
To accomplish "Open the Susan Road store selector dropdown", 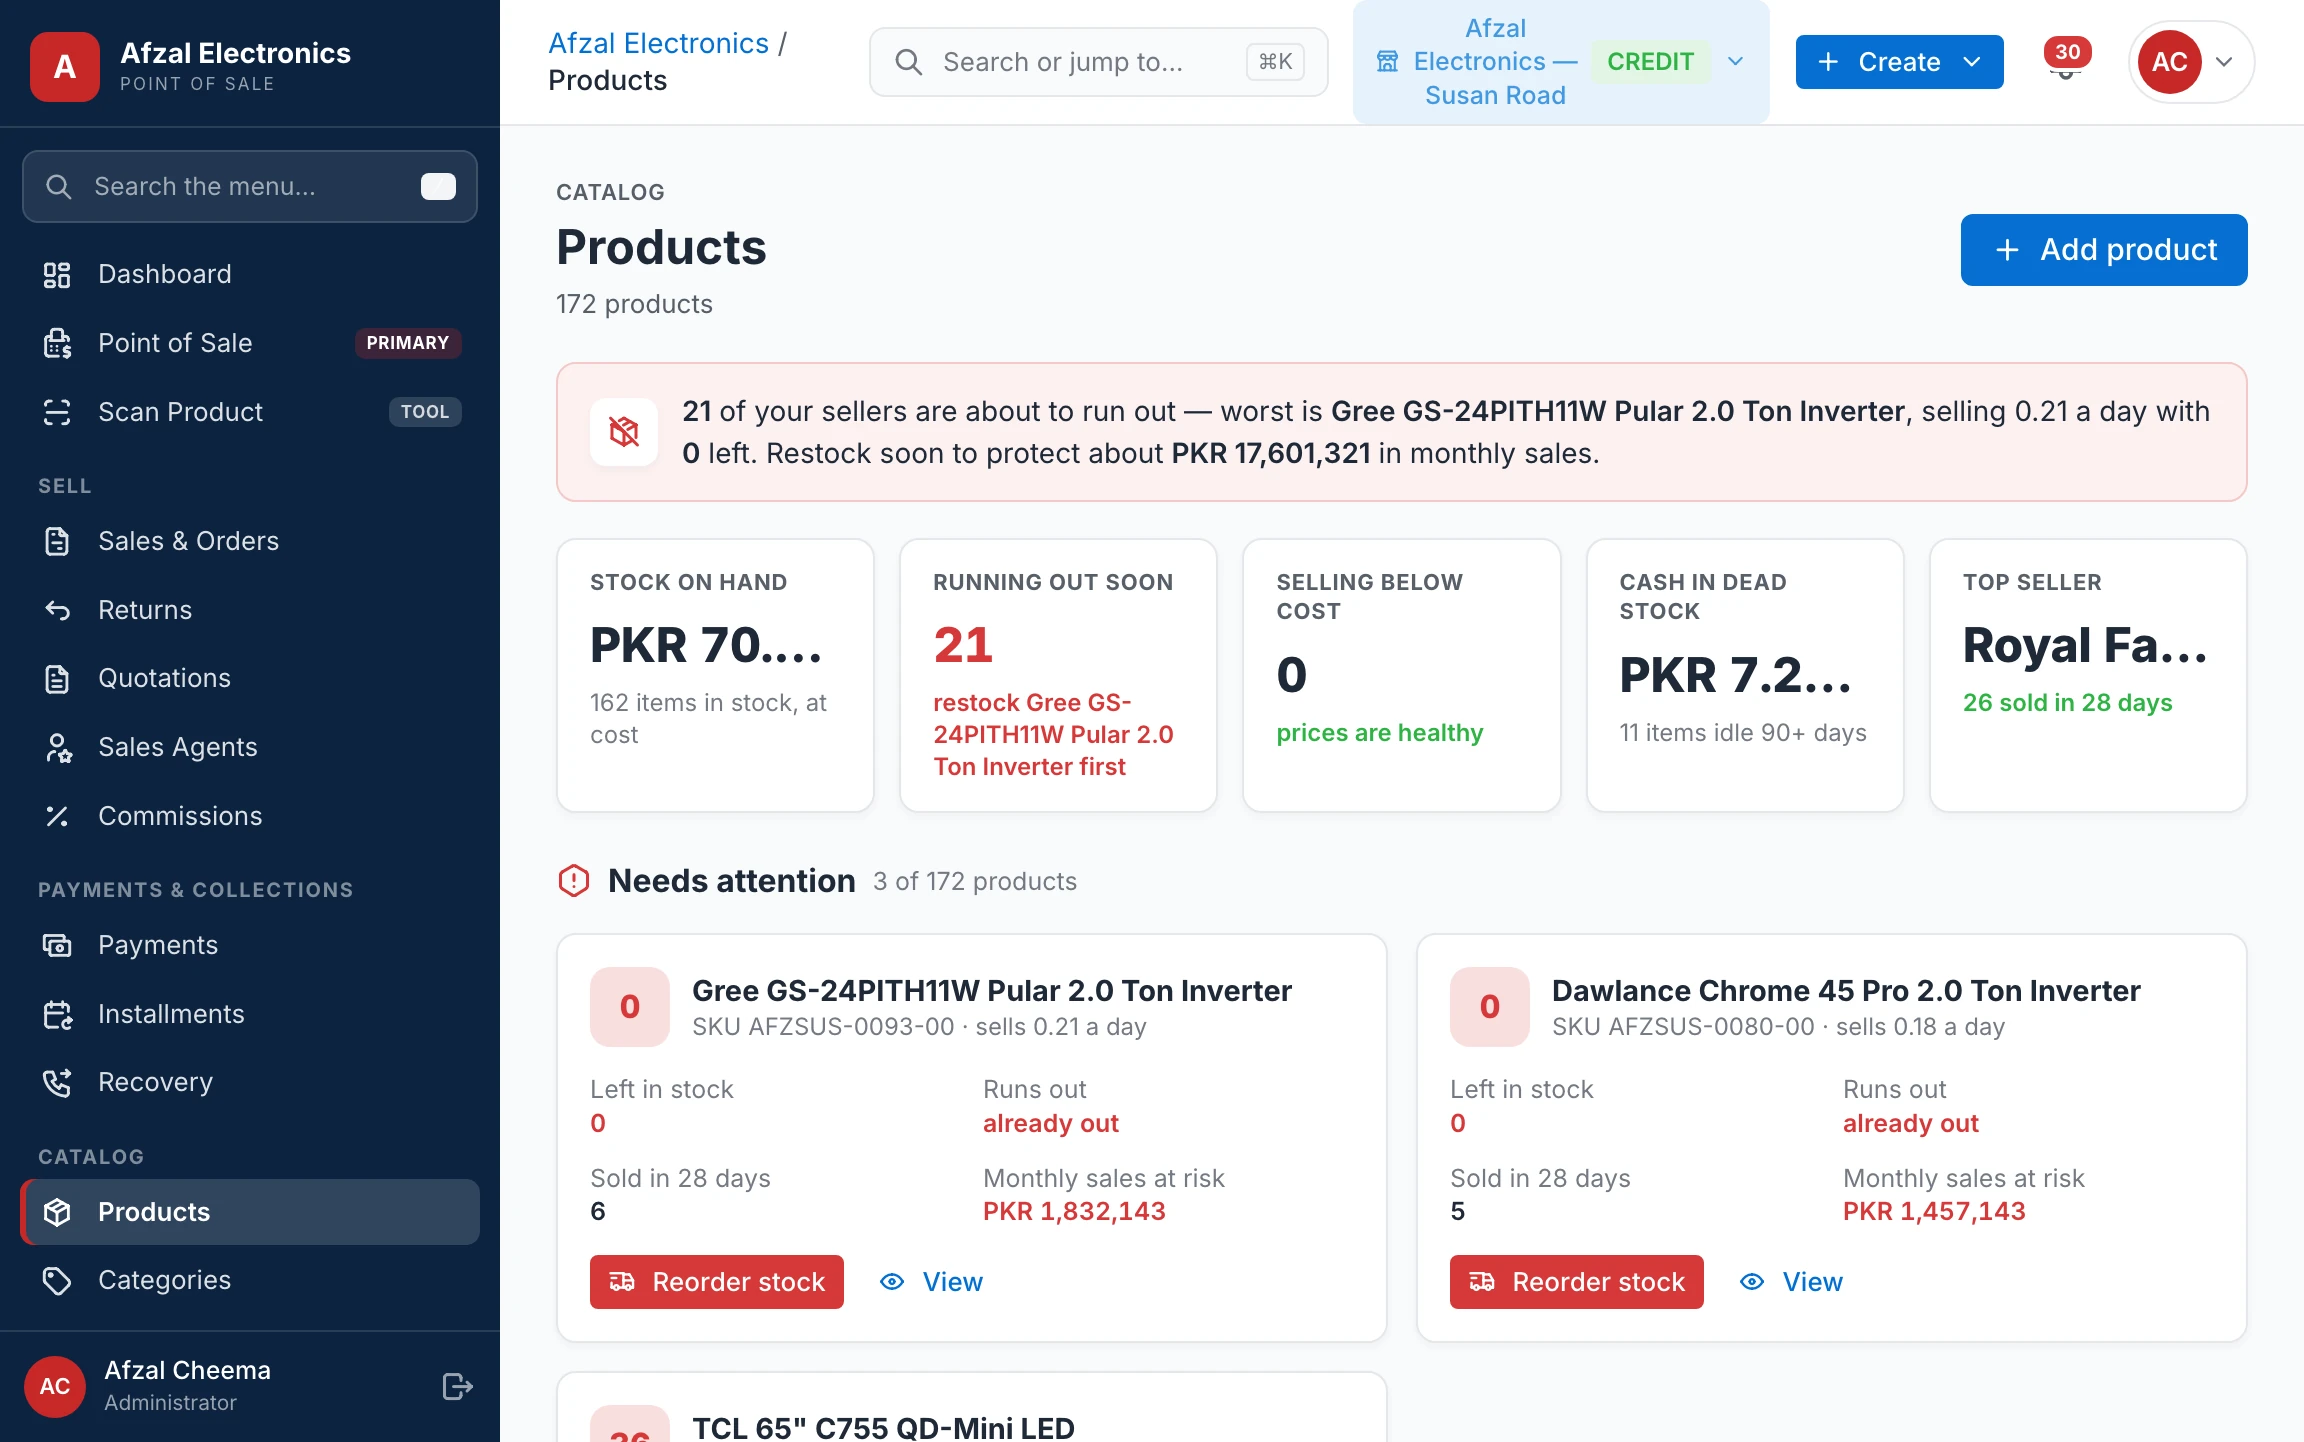I will (x=1561, y=62).
